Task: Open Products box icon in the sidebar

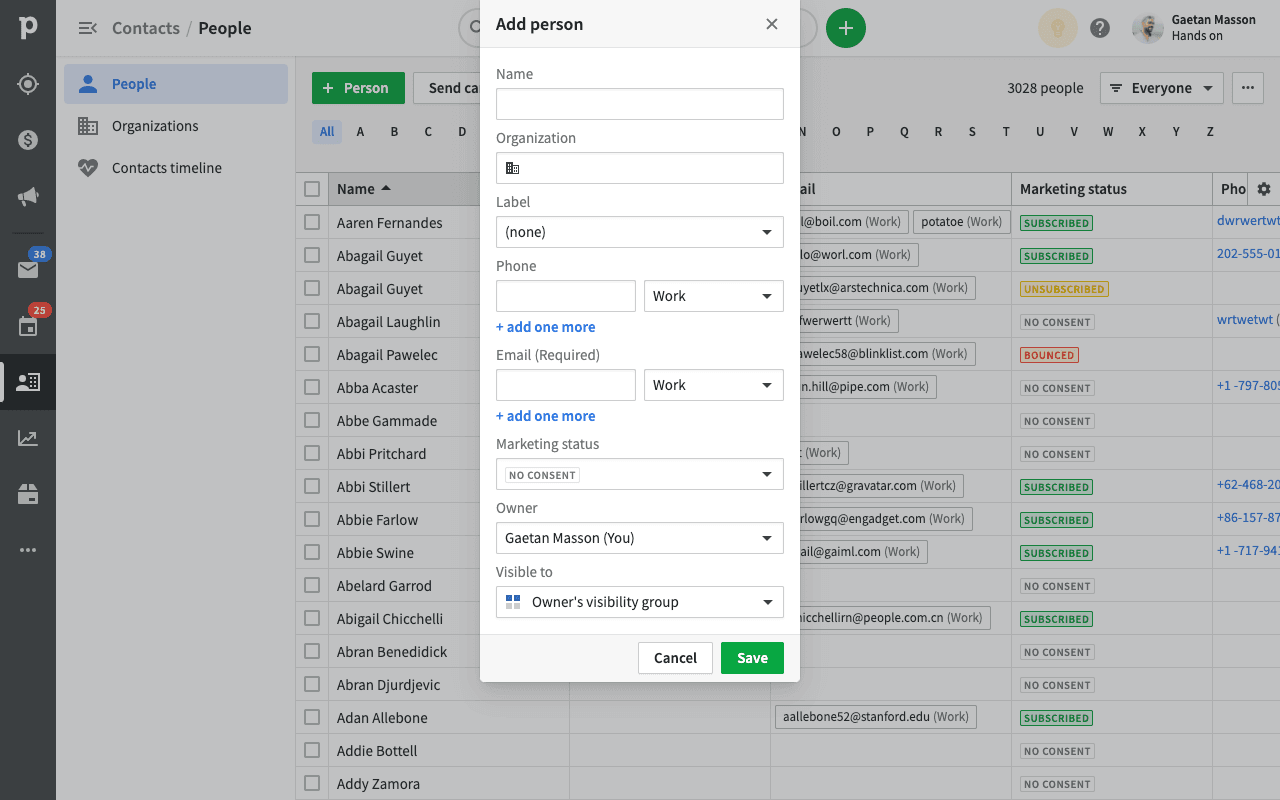Action: [28, 494]
